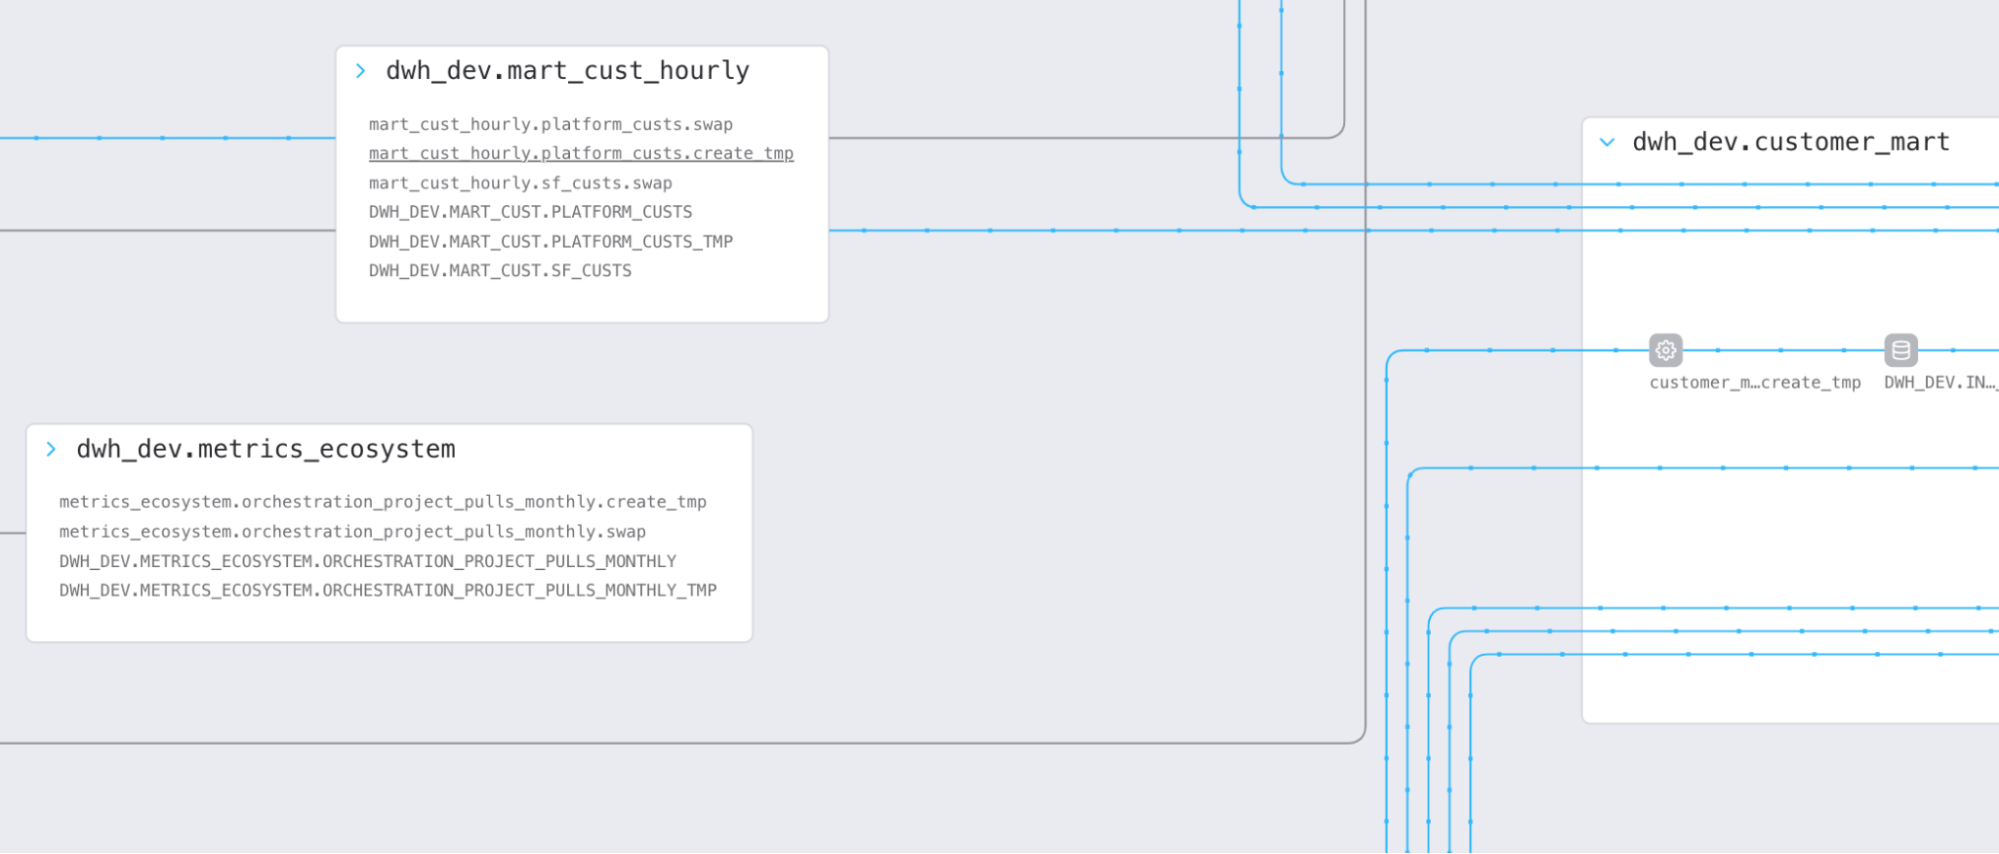This screenshot has width=1999, height=854.
Task: Open DWH_DEV.MART_CUST.SF_CUSTS dataset
Action: tap(500, 271)
